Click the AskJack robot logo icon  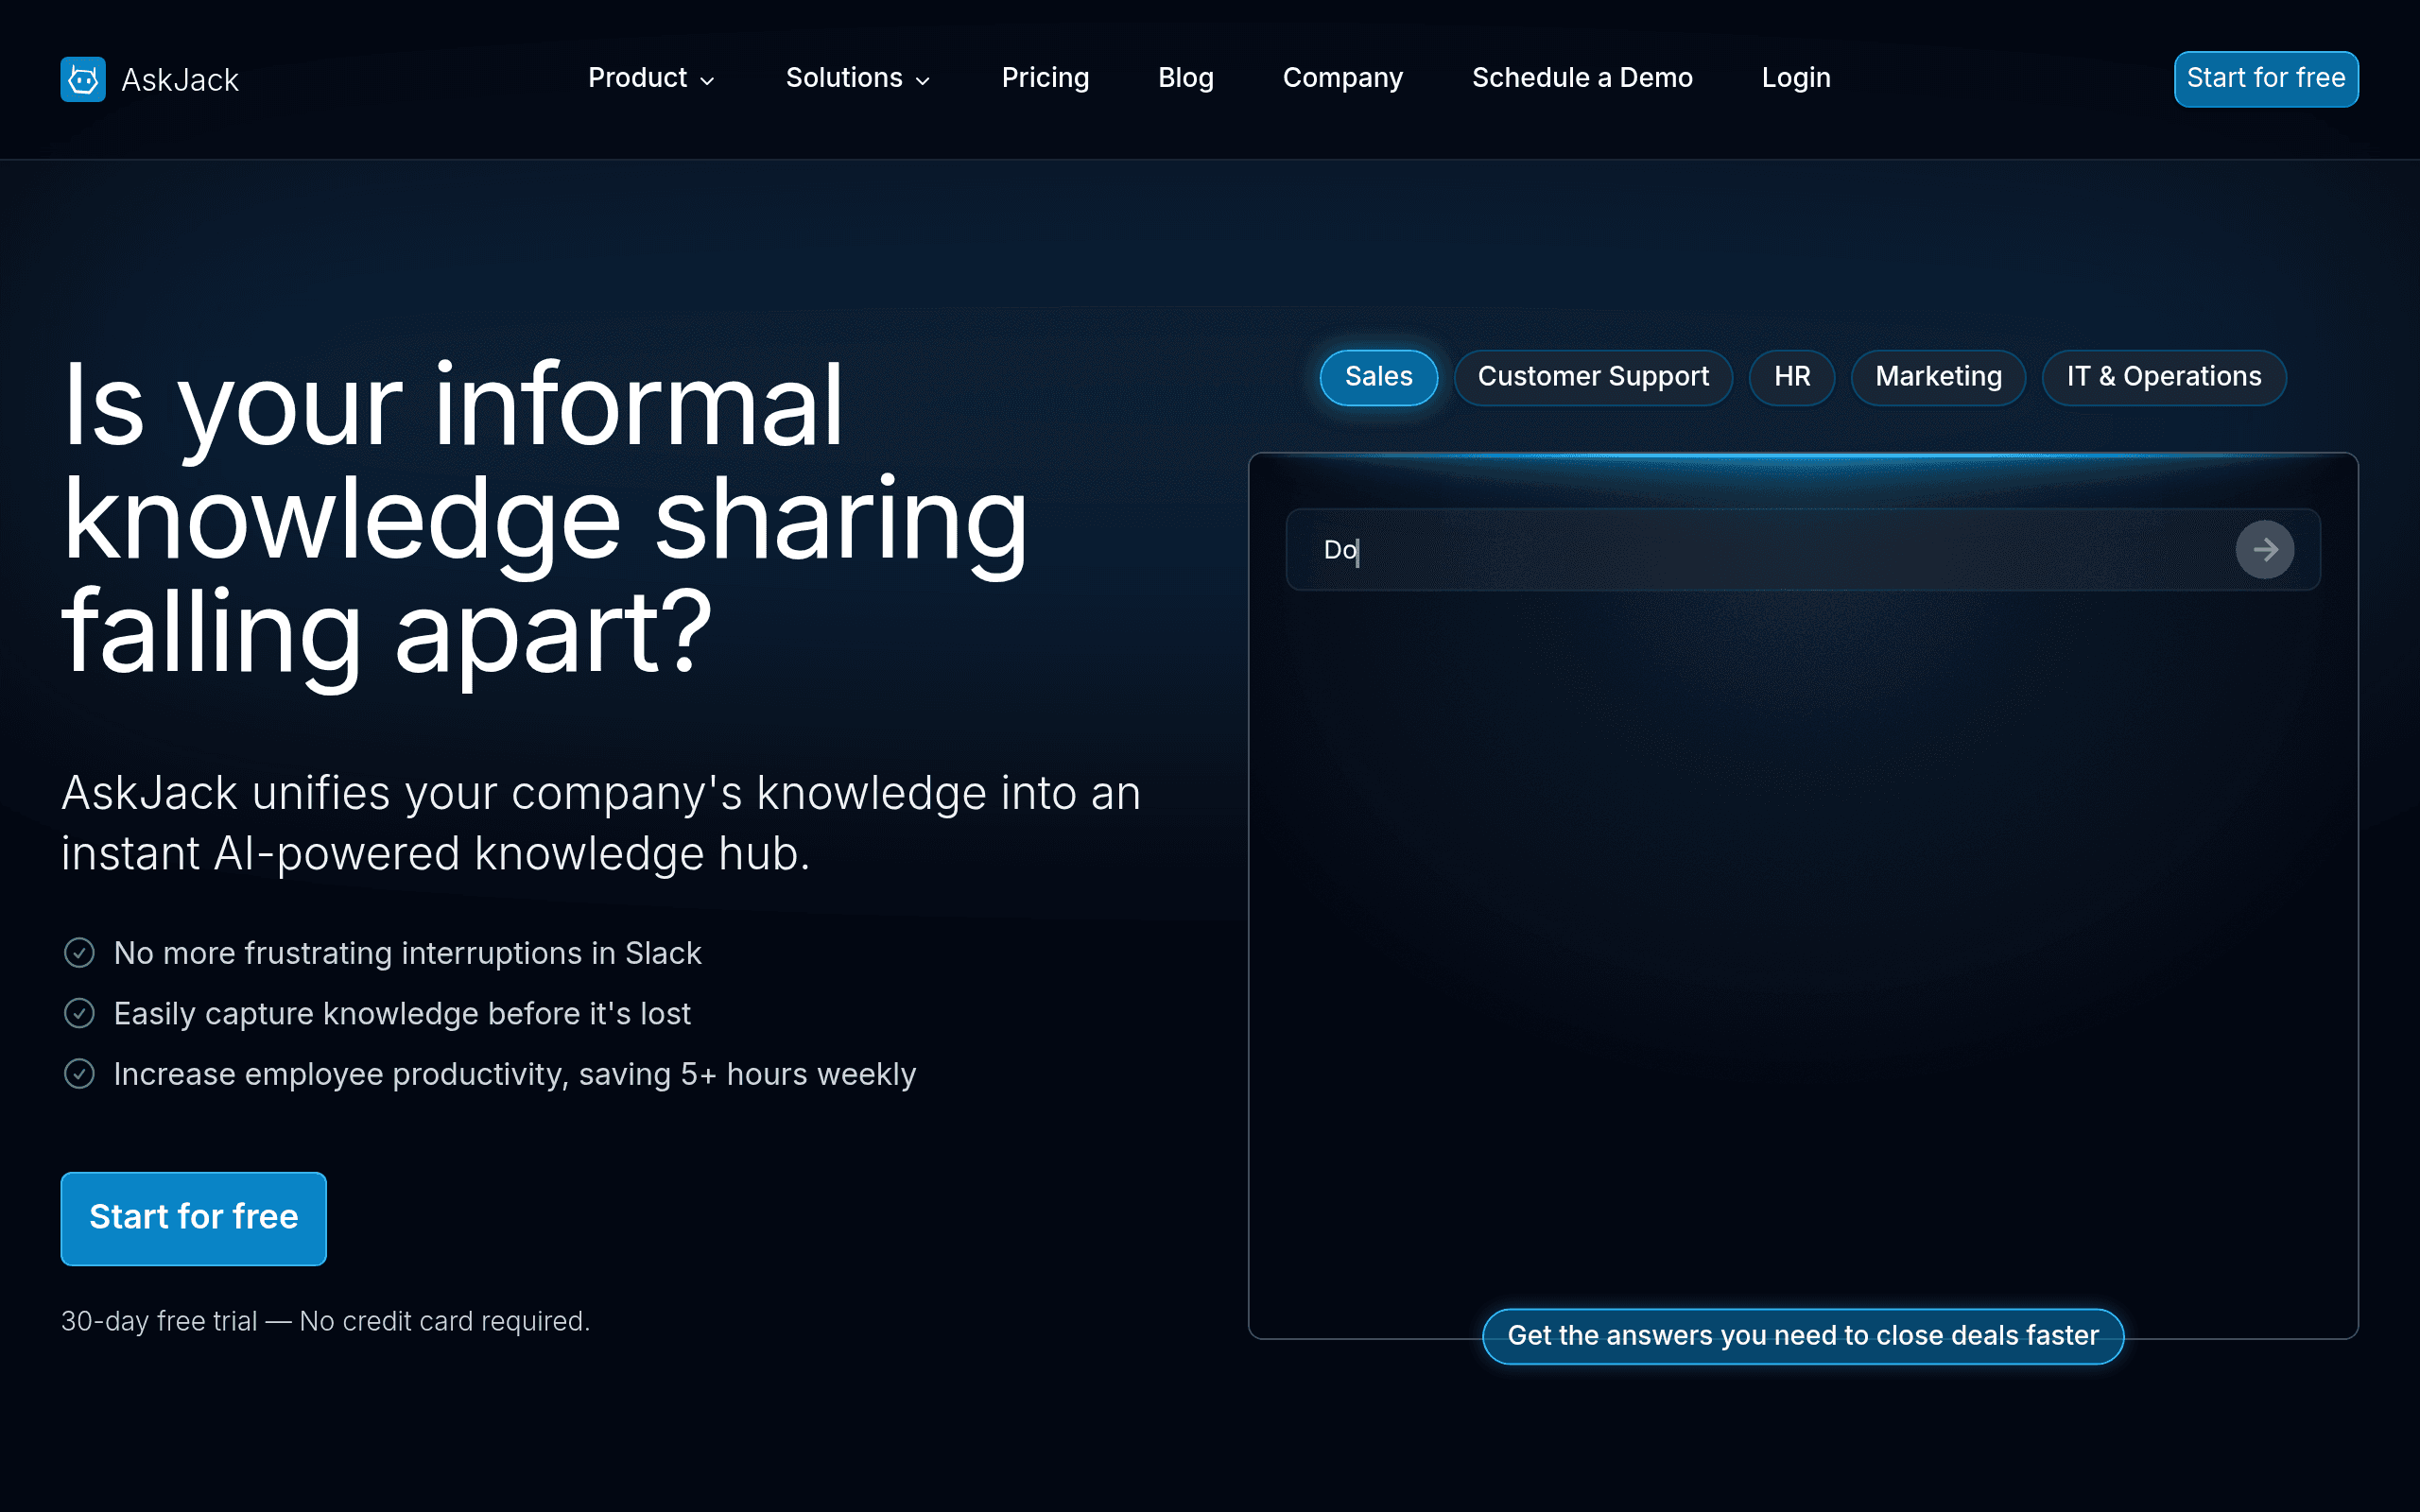coord(83,79)
